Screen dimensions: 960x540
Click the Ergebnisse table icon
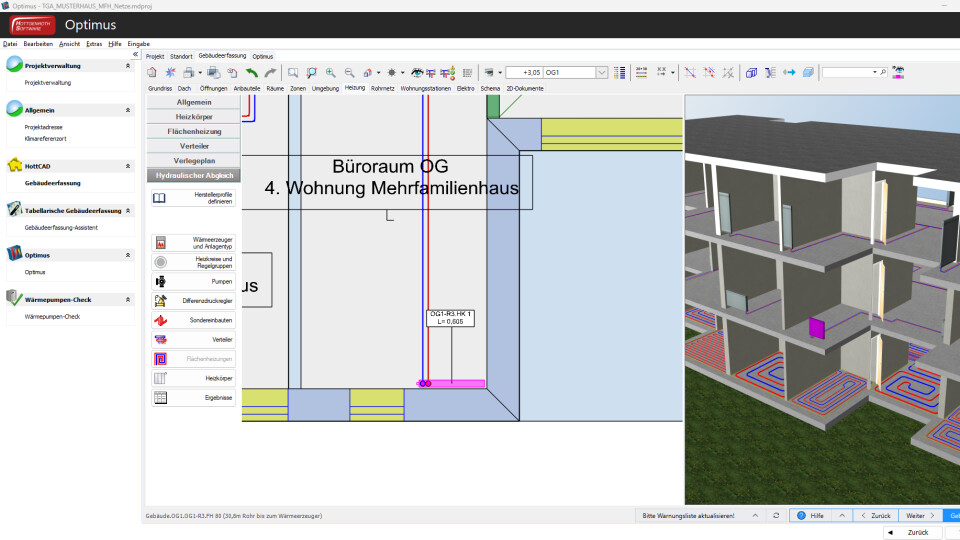[160, 398]
